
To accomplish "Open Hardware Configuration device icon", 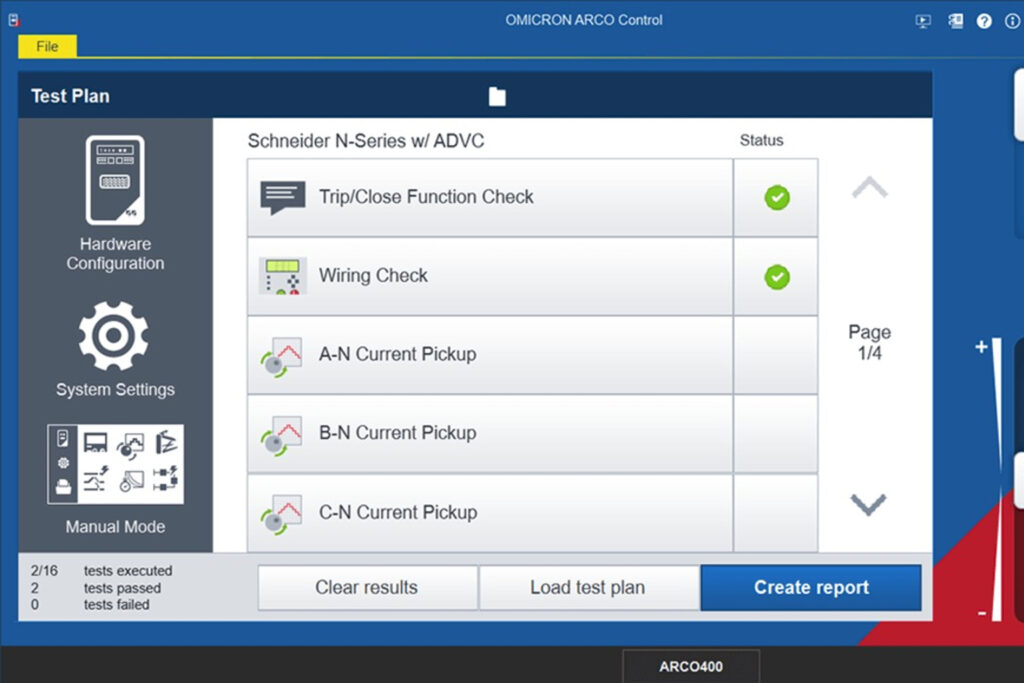I will (115, 180).
